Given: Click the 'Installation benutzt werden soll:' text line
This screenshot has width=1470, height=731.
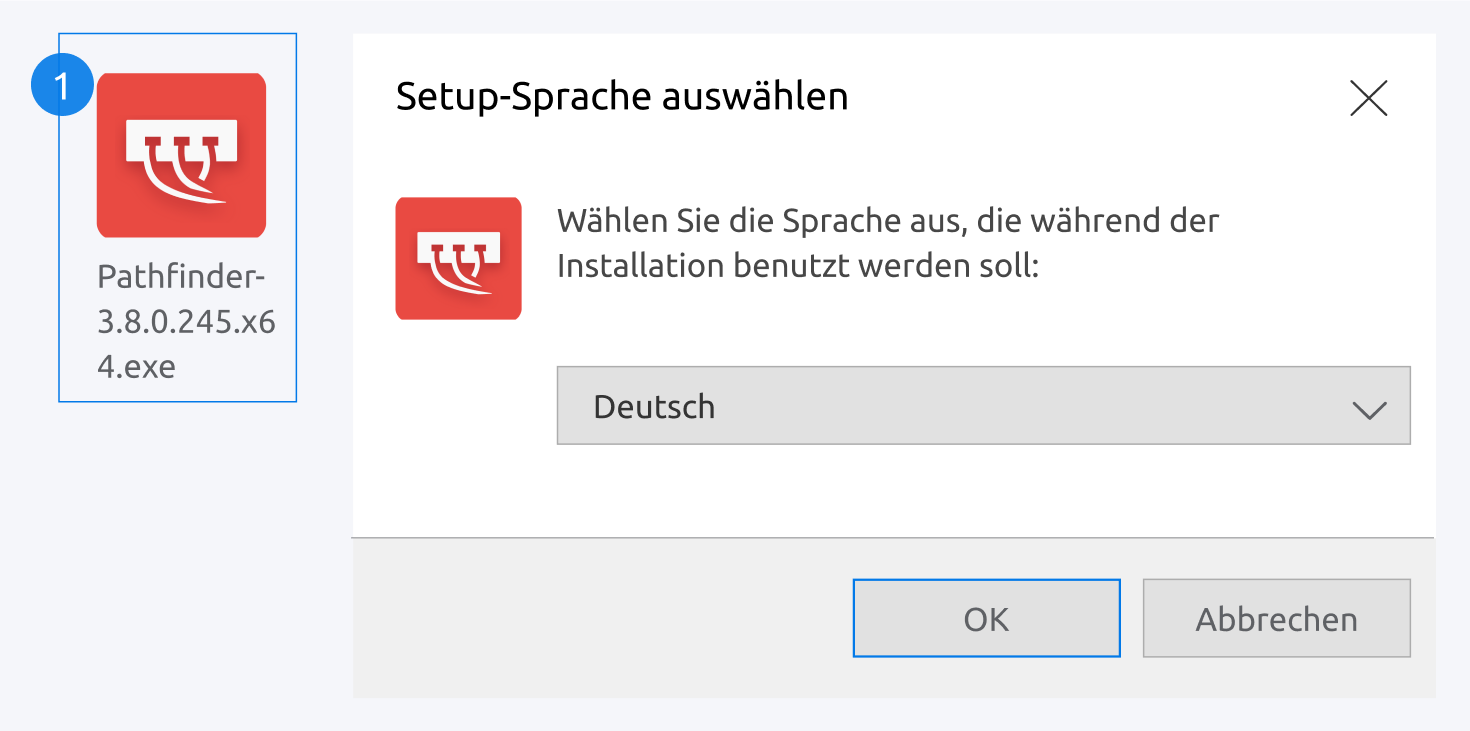Looking at the screenshot, I should tap(798, 266).
